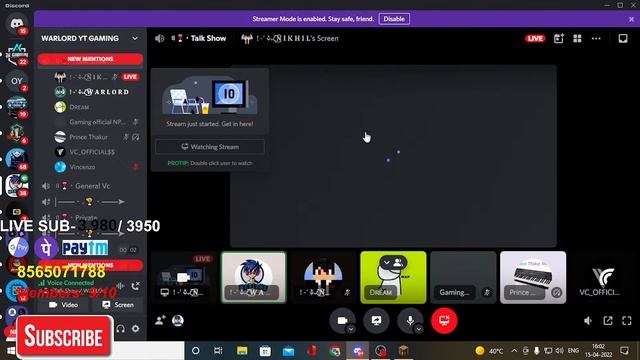Dismiss the Streamer Mode banner
The image size is (640, 360).
[631, 19]
